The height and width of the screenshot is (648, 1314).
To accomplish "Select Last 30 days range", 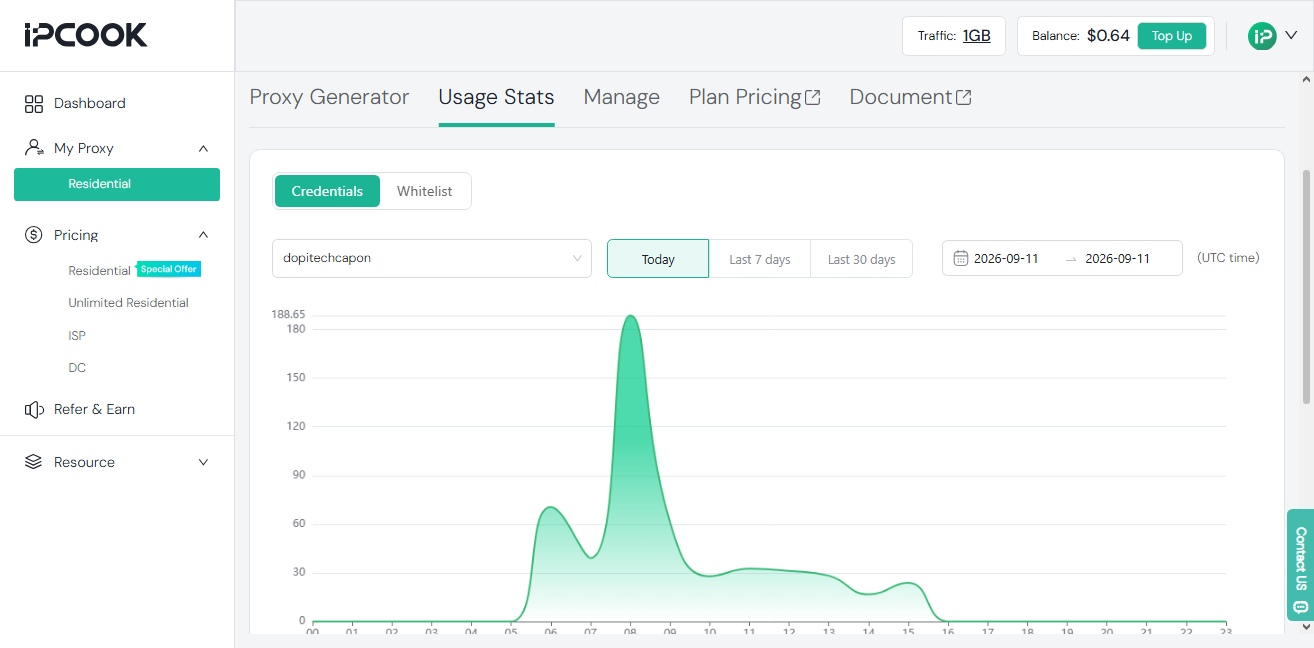I will pyautogui.click(x=861, y=259).
